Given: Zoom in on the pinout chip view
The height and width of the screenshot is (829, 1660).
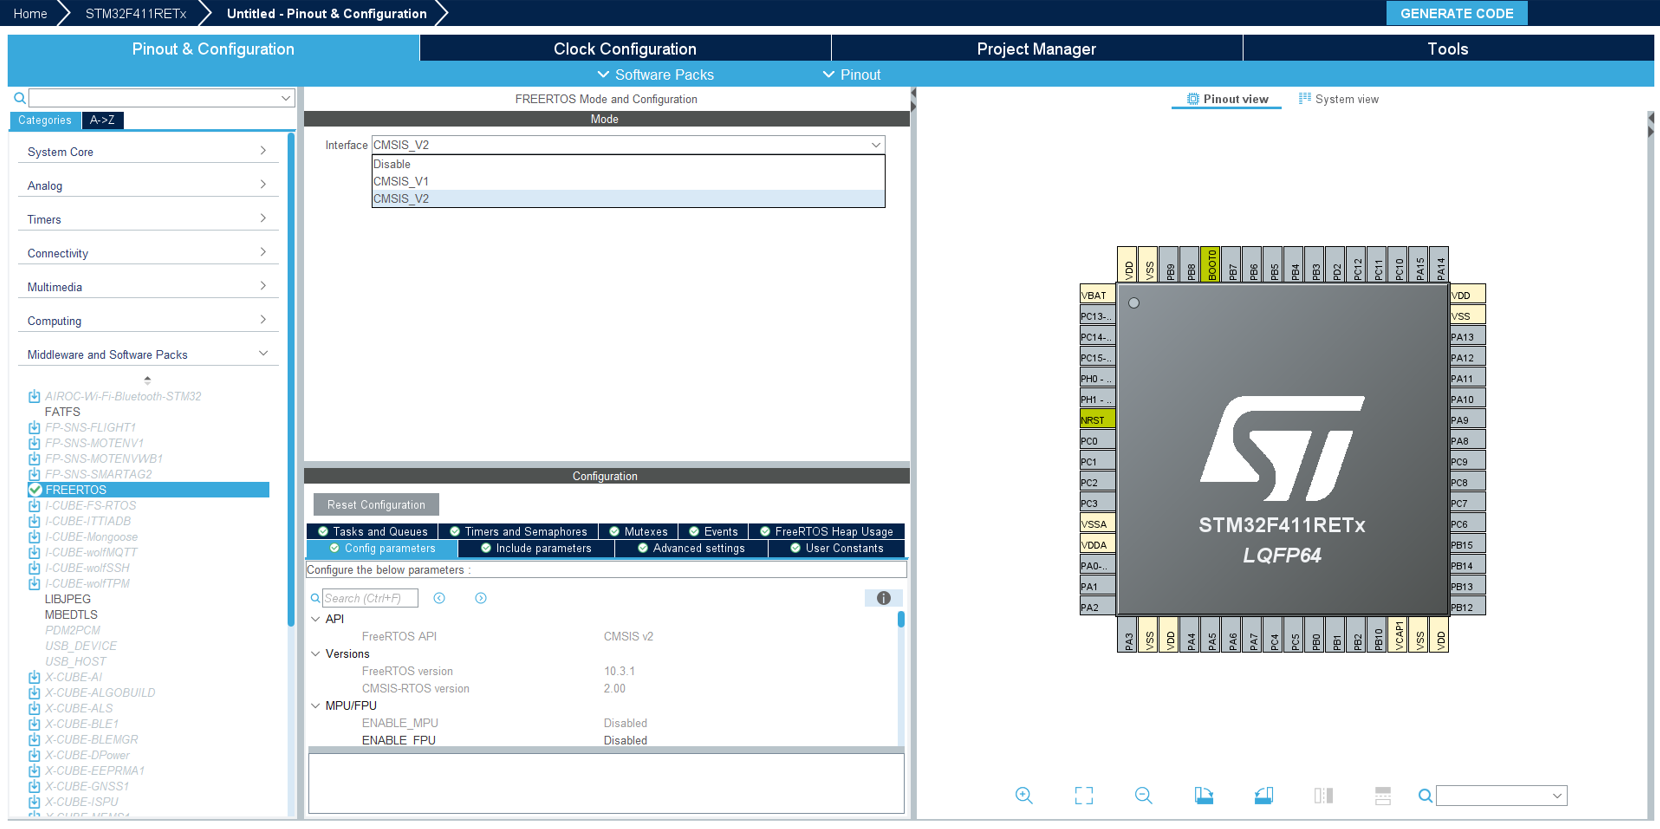Looking at the screenshot, I should 1024,795.
